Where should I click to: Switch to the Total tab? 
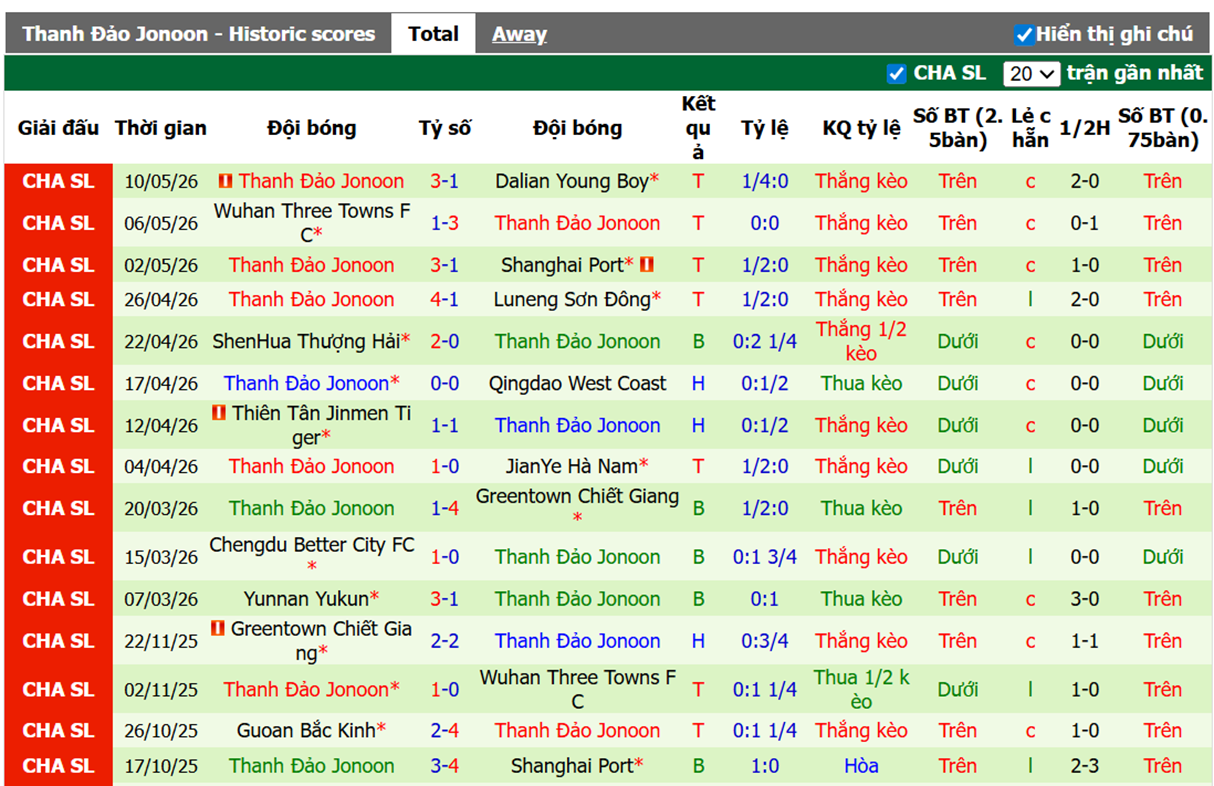coord(433,34)
